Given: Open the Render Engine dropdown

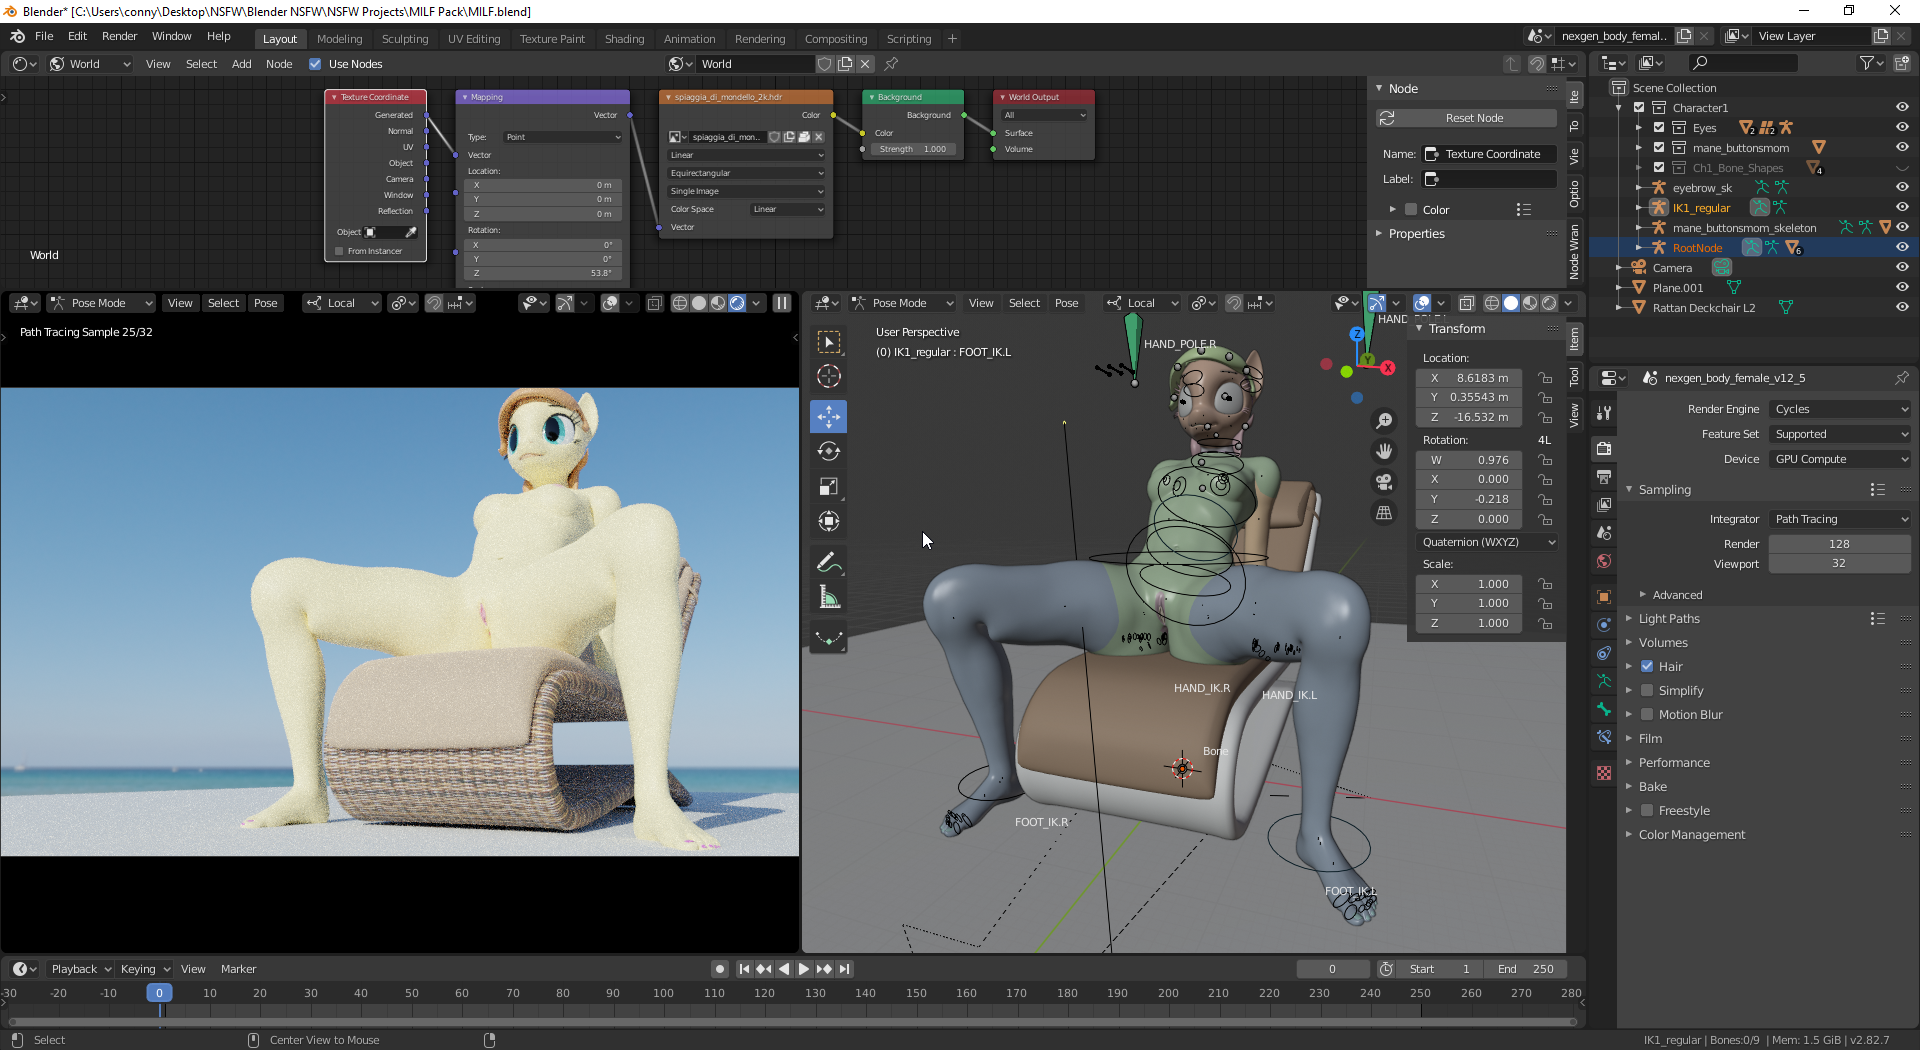Looking at the screenshot, I should click(1840, 409).
